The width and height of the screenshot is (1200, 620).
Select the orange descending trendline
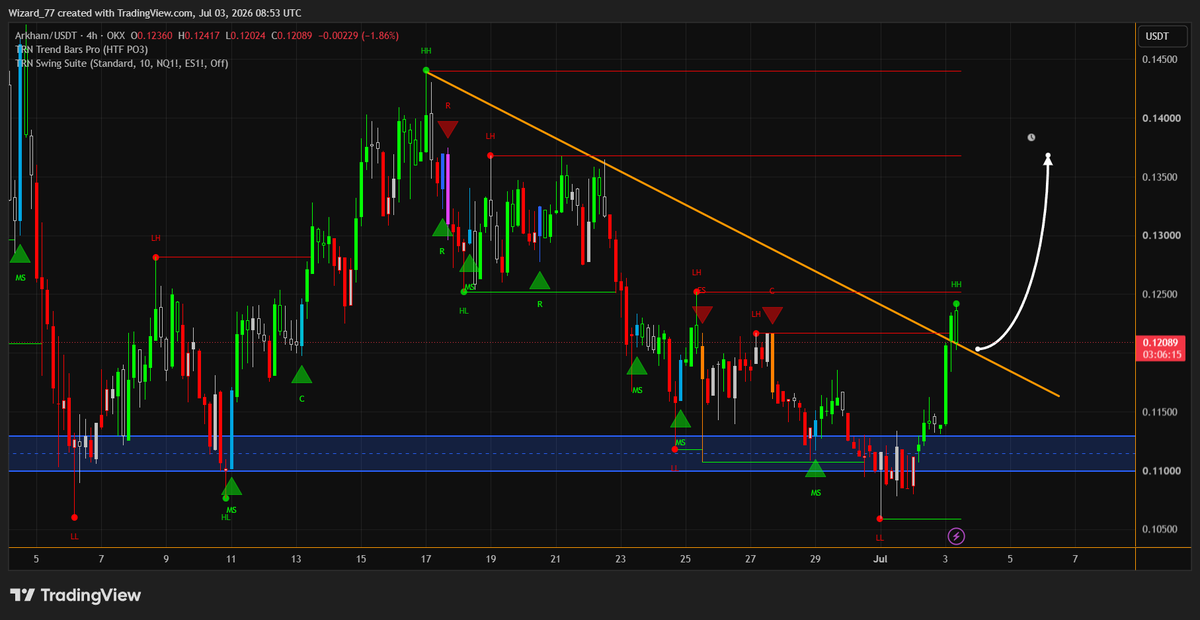click(x=742, y=233)
